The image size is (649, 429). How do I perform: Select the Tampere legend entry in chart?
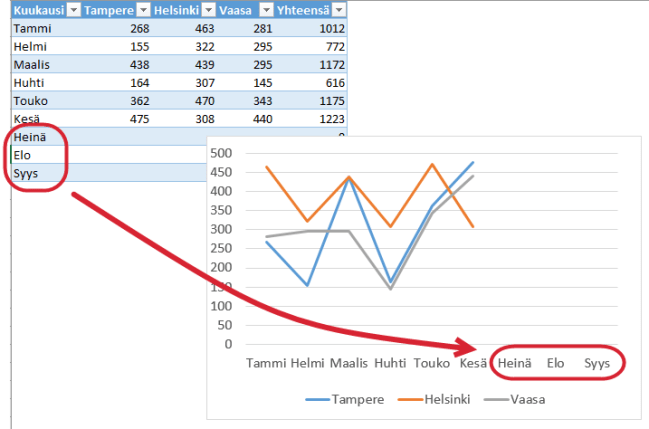tap(348, 399)
